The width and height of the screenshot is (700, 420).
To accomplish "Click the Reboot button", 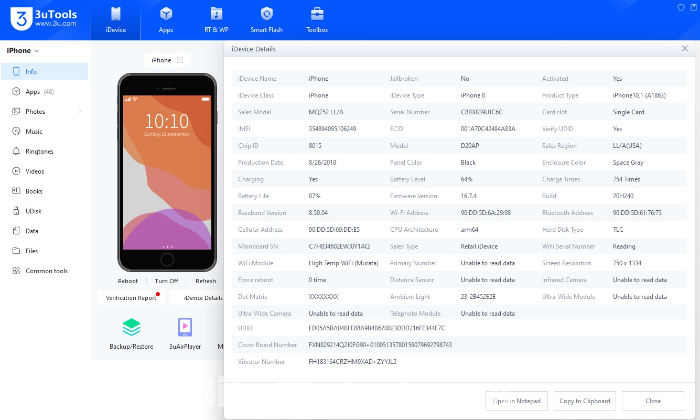I will pos(128,281).
